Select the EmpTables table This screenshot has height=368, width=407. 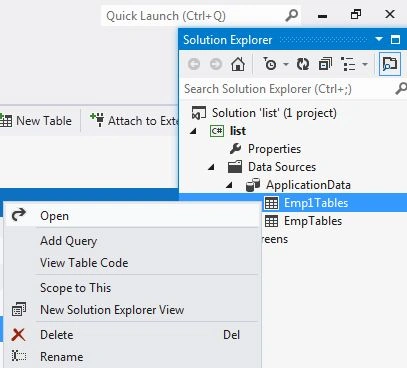click(313, 221)
